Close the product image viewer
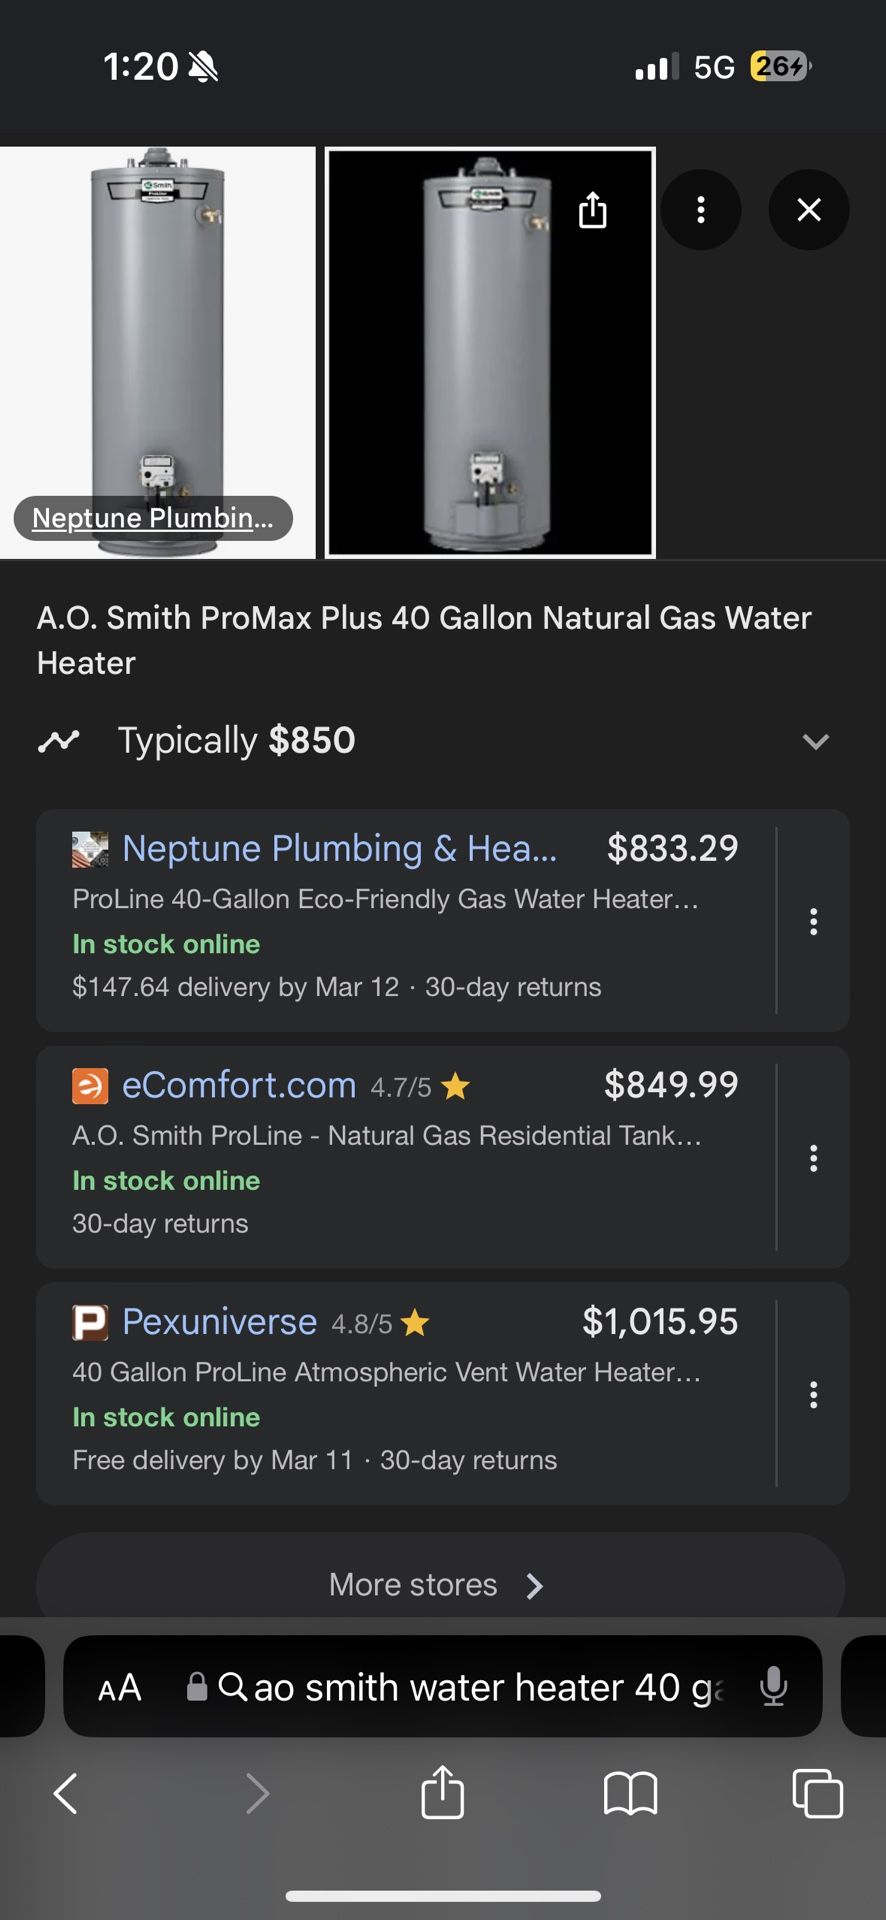The width and height of the screenshot is (886, 1920). [x=809, y=210]
